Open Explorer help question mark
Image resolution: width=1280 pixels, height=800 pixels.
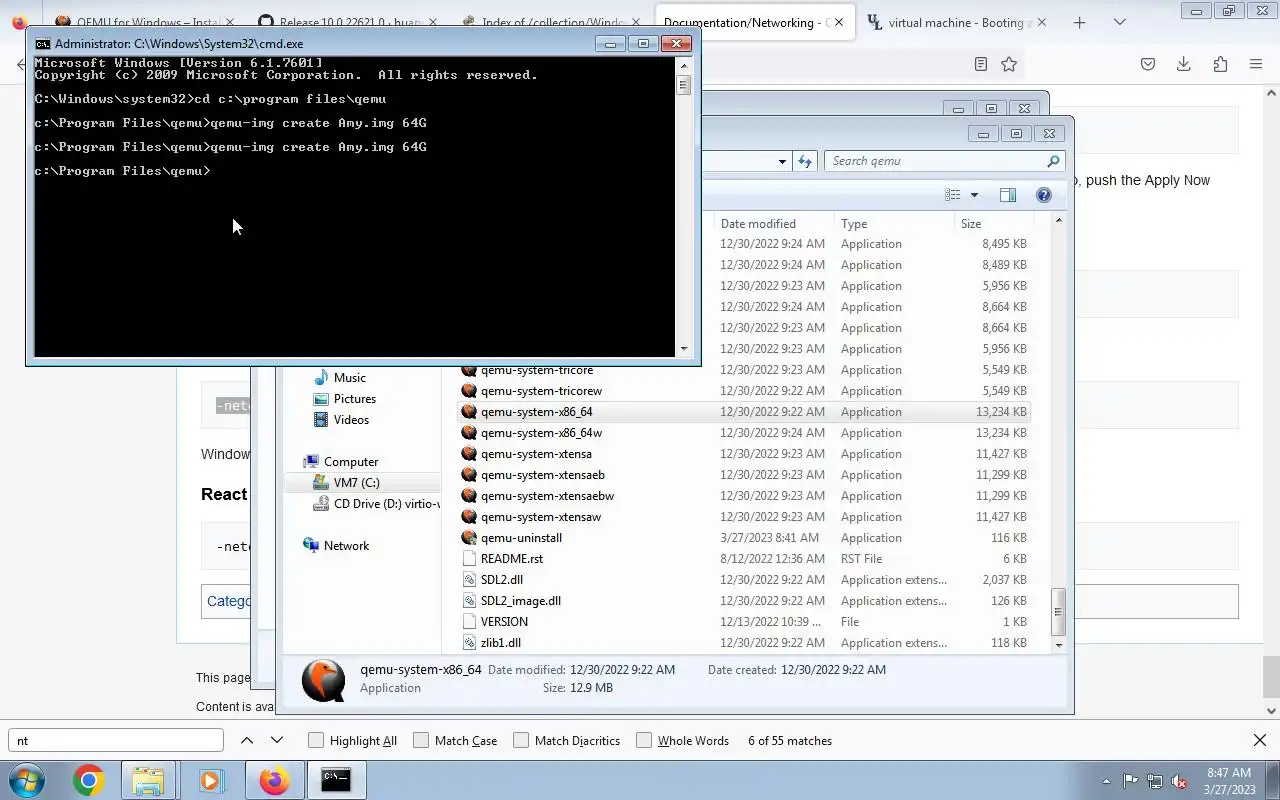[x=1043, y=195]
